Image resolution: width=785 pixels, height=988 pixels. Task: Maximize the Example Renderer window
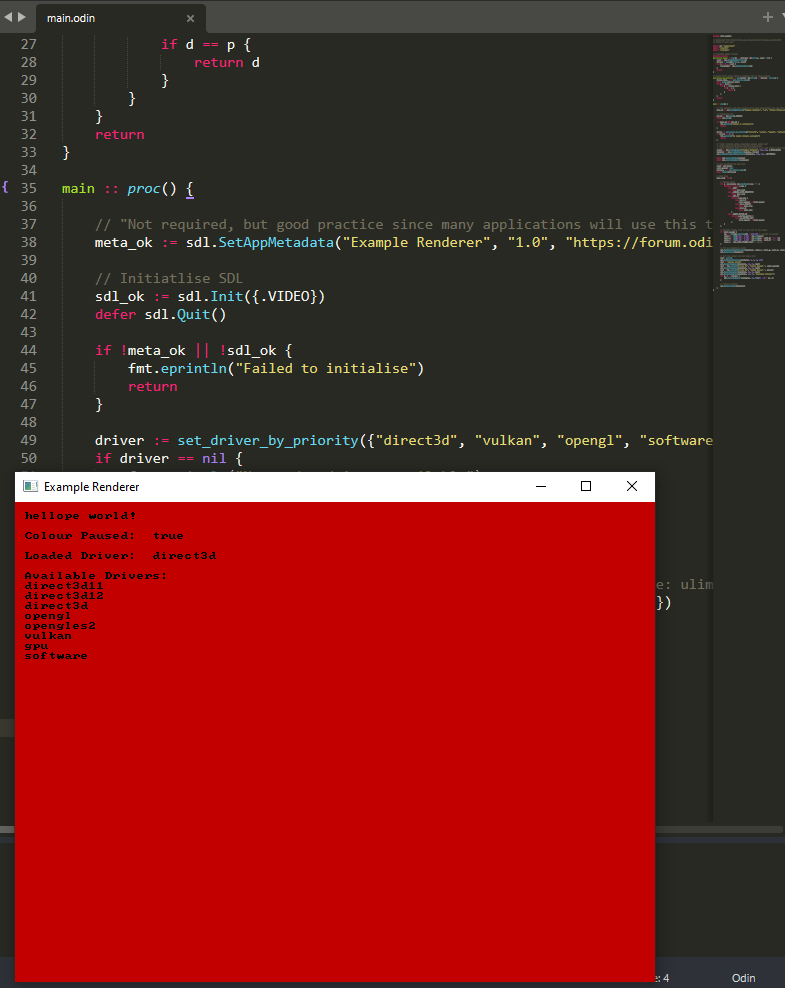point(586,486)
